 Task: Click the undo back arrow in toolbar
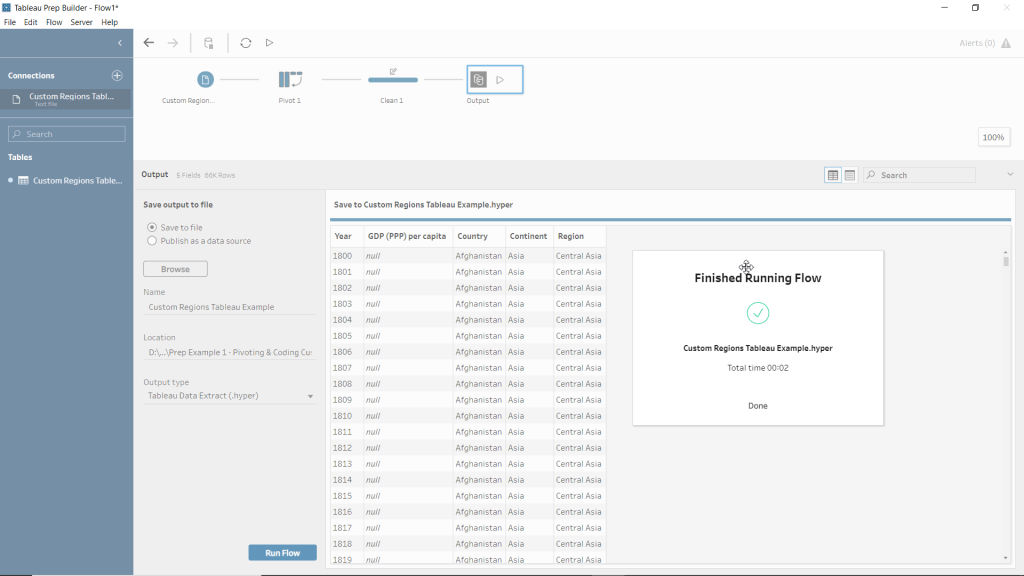(149, 43)
